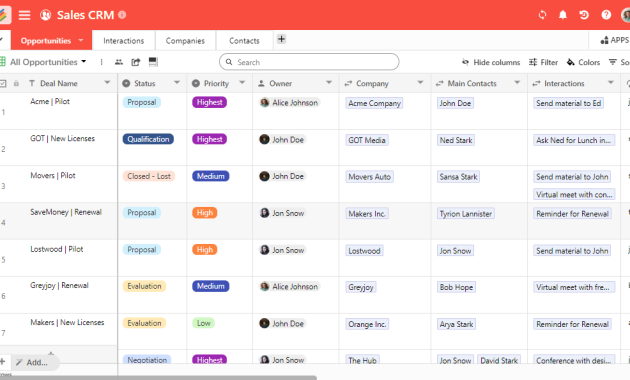The width and height of the screenshot is (630, 380).
Task: Open the notifications bell
Action: coord(563,15)
